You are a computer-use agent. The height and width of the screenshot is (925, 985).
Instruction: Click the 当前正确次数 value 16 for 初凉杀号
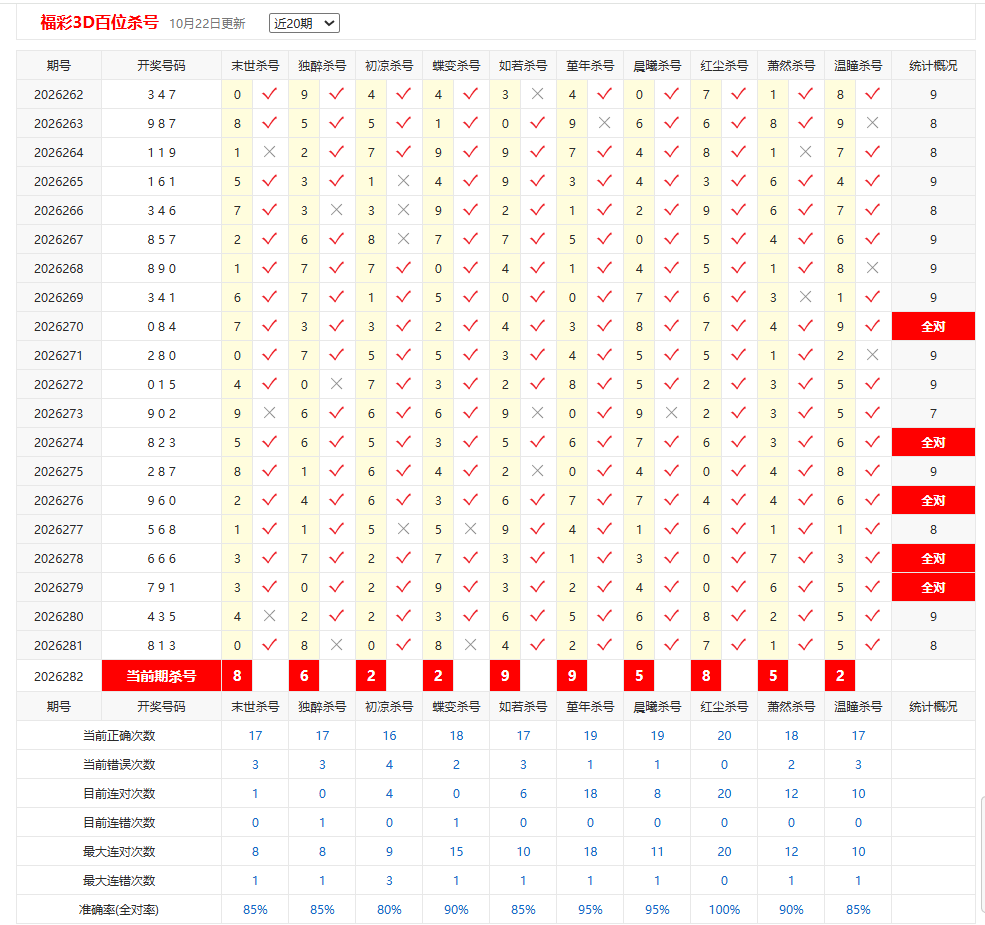pyautogui.click(x=389, y=735)
